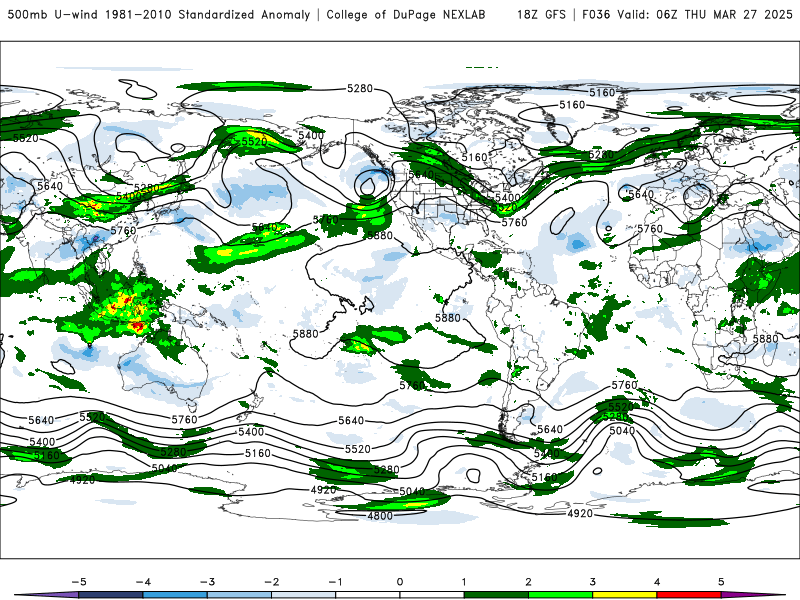Click the '0' colorbar tick label

click(400, 582)
